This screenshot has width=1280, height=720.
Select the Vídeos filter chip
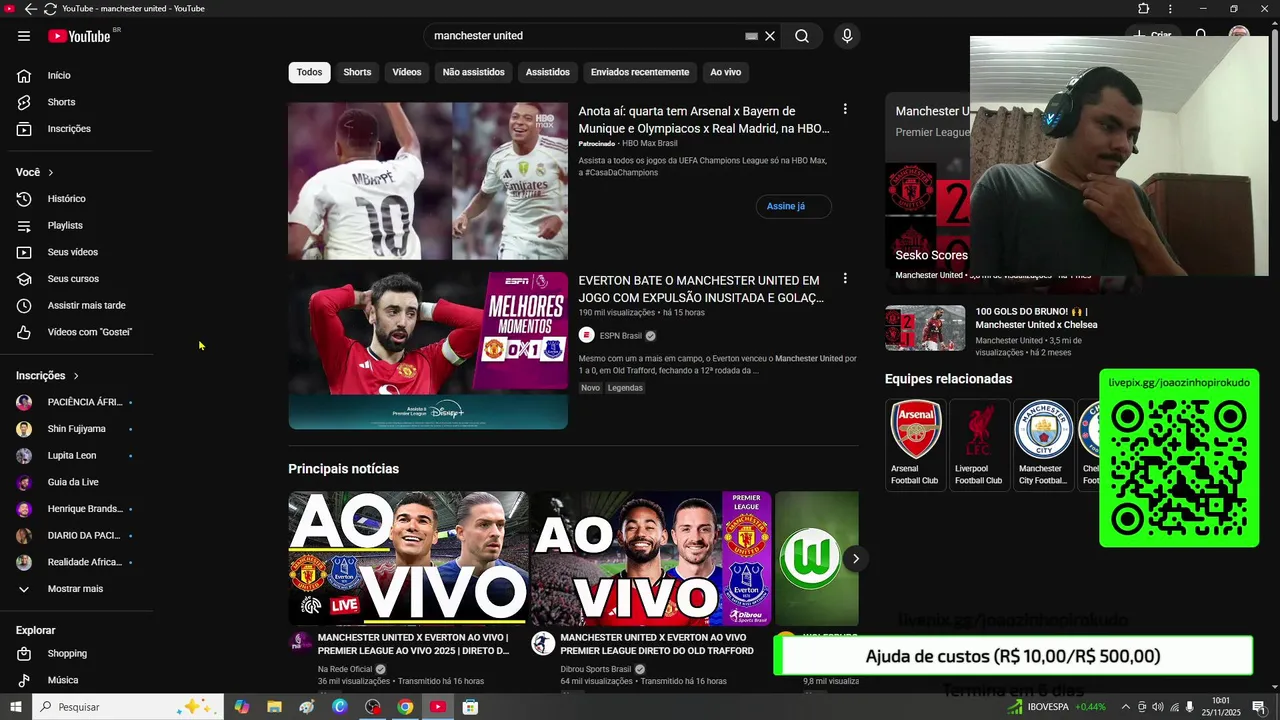[407, 72]
